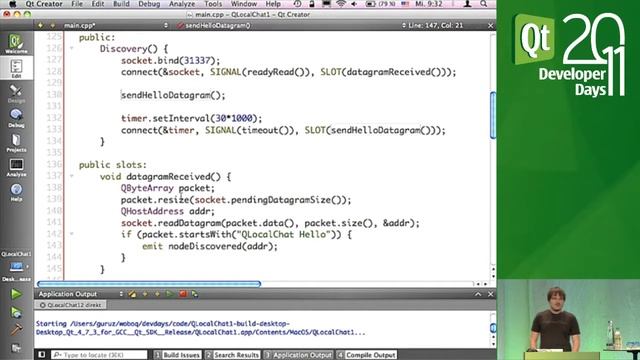Collapse the if packet.startsWith fold marker
This screenshot has width=640, height=360.
tap(71, 234)
